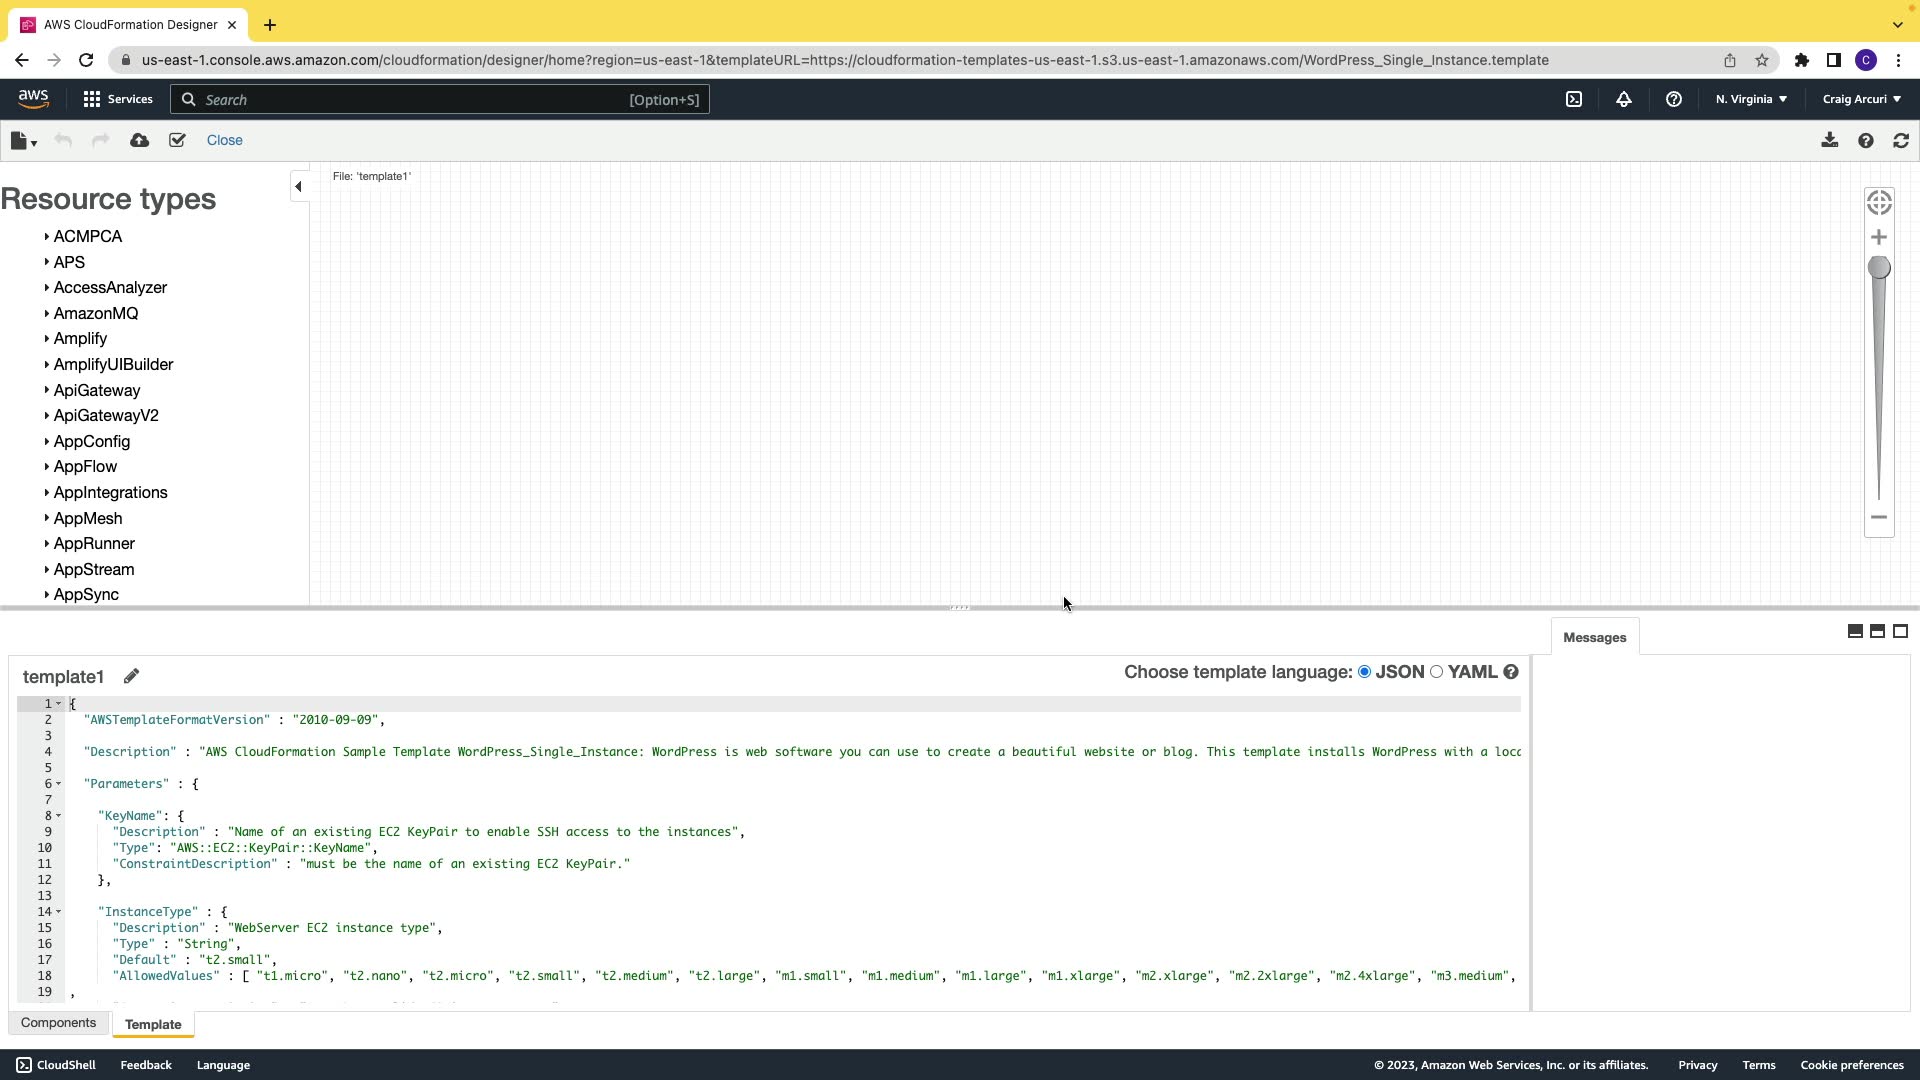
Task: Select the YAML template language
Action: tap(1437, 672)
